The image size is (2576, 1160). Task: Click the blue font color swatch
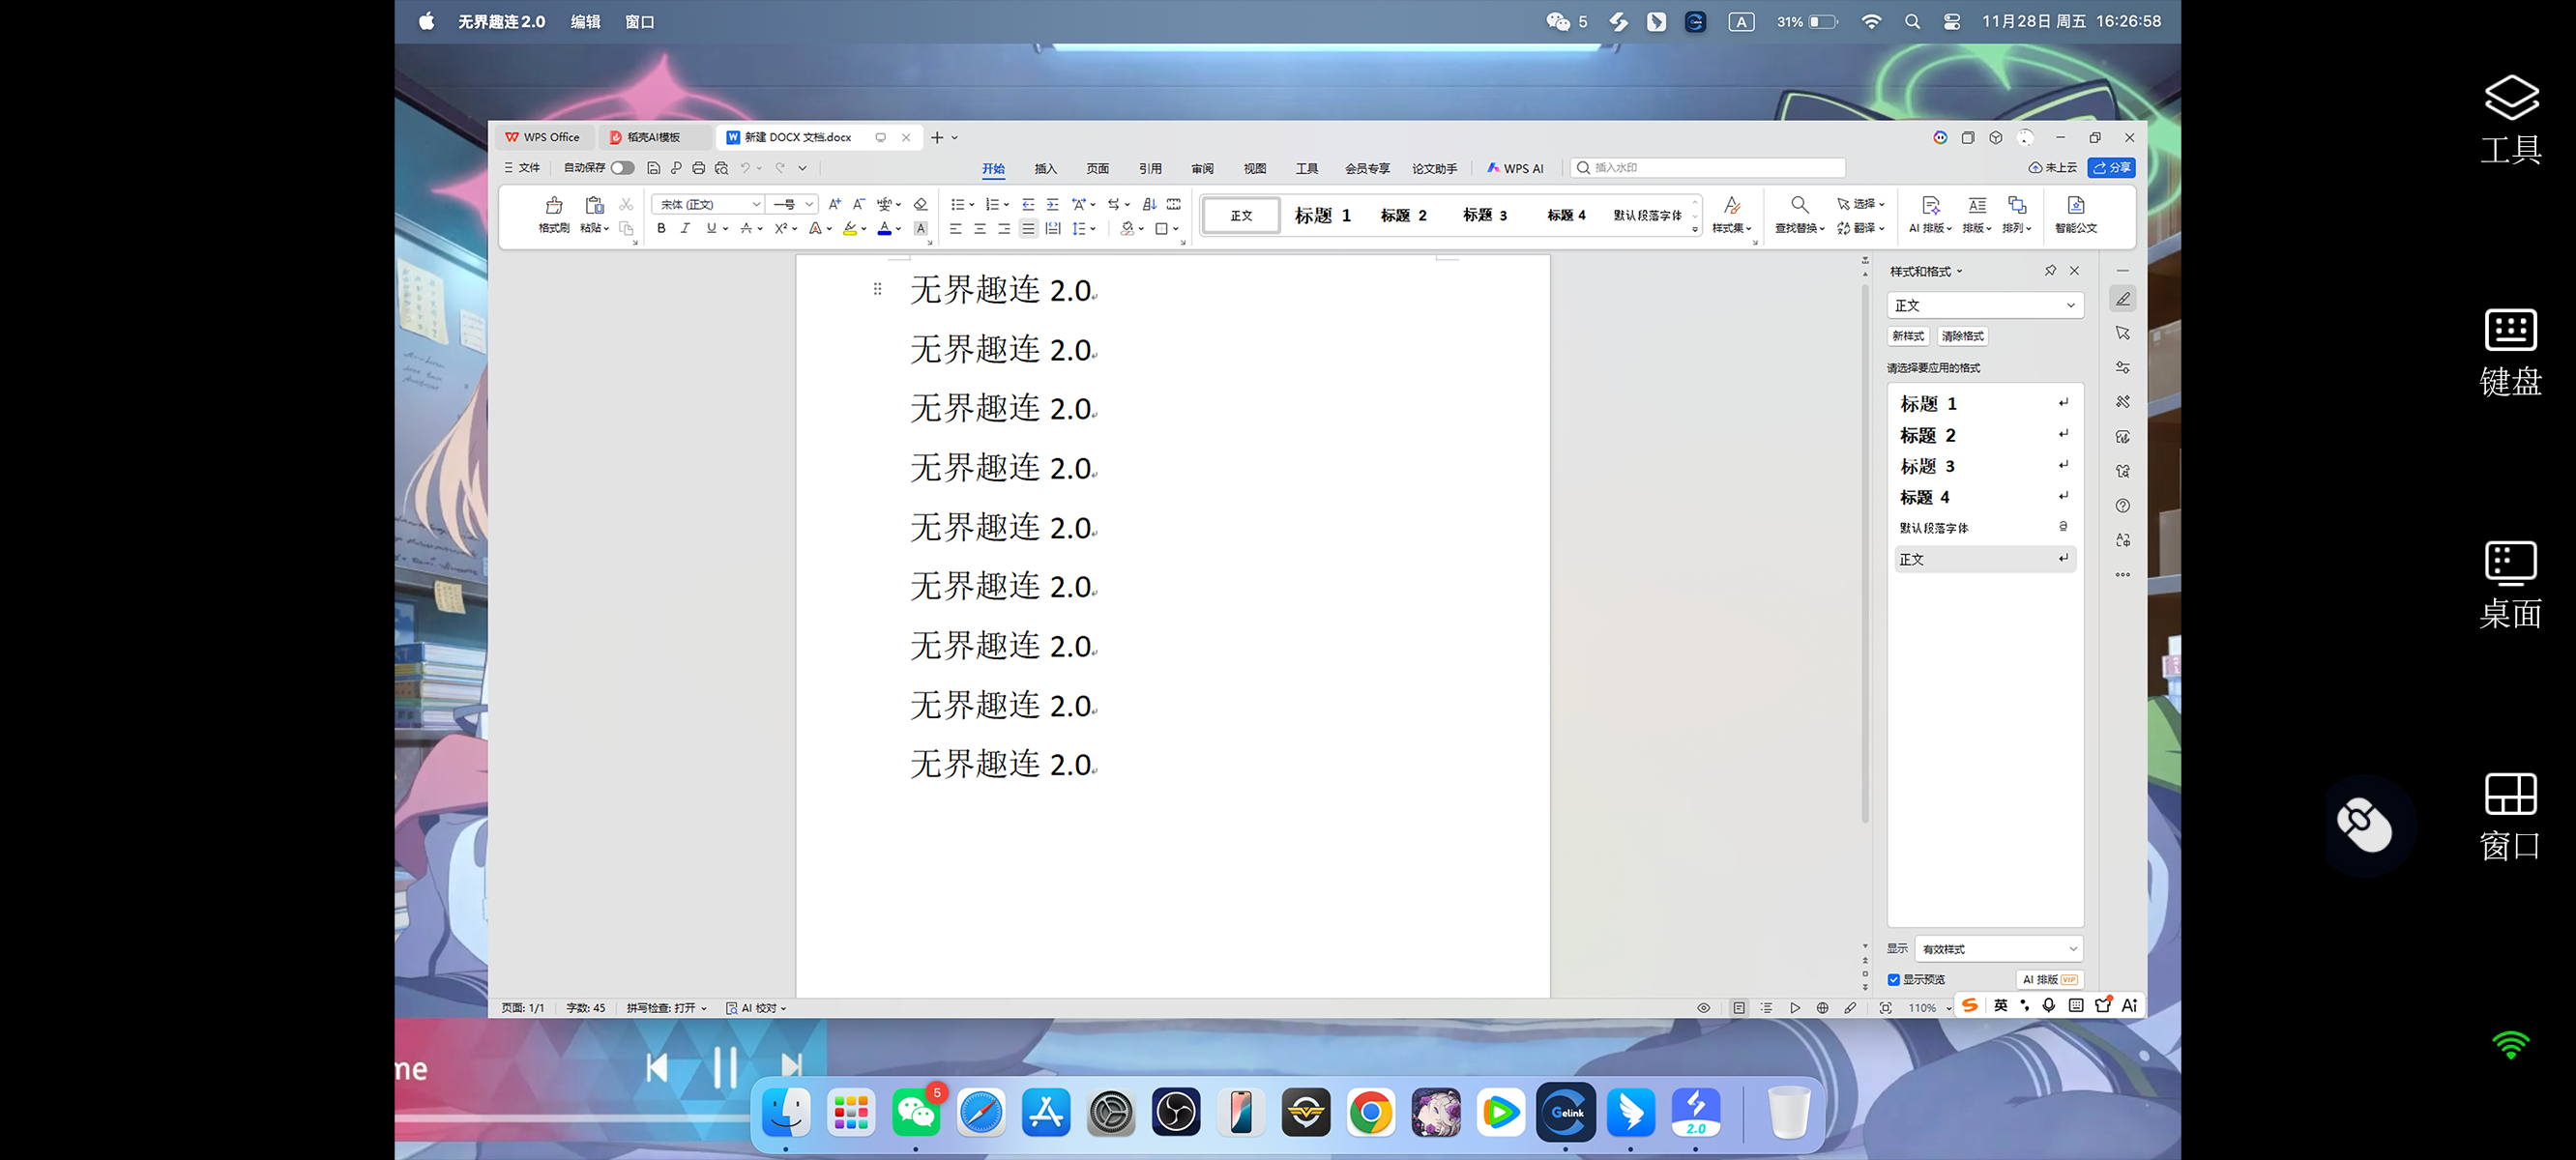[x=884, y=229]
